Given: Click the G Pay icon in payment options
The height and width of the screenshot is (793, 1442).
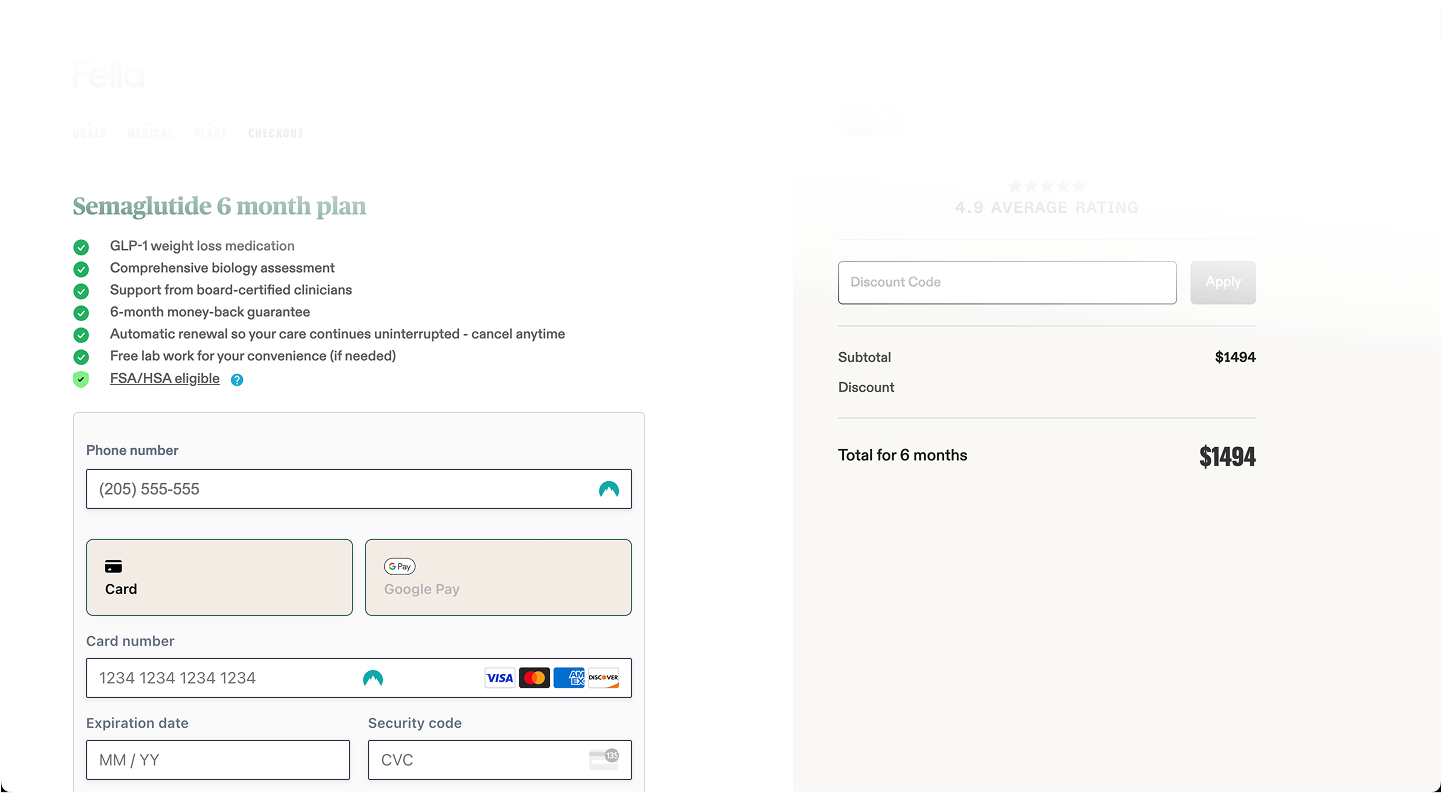Looking at the screenshot, I should [x=399, y=566].
